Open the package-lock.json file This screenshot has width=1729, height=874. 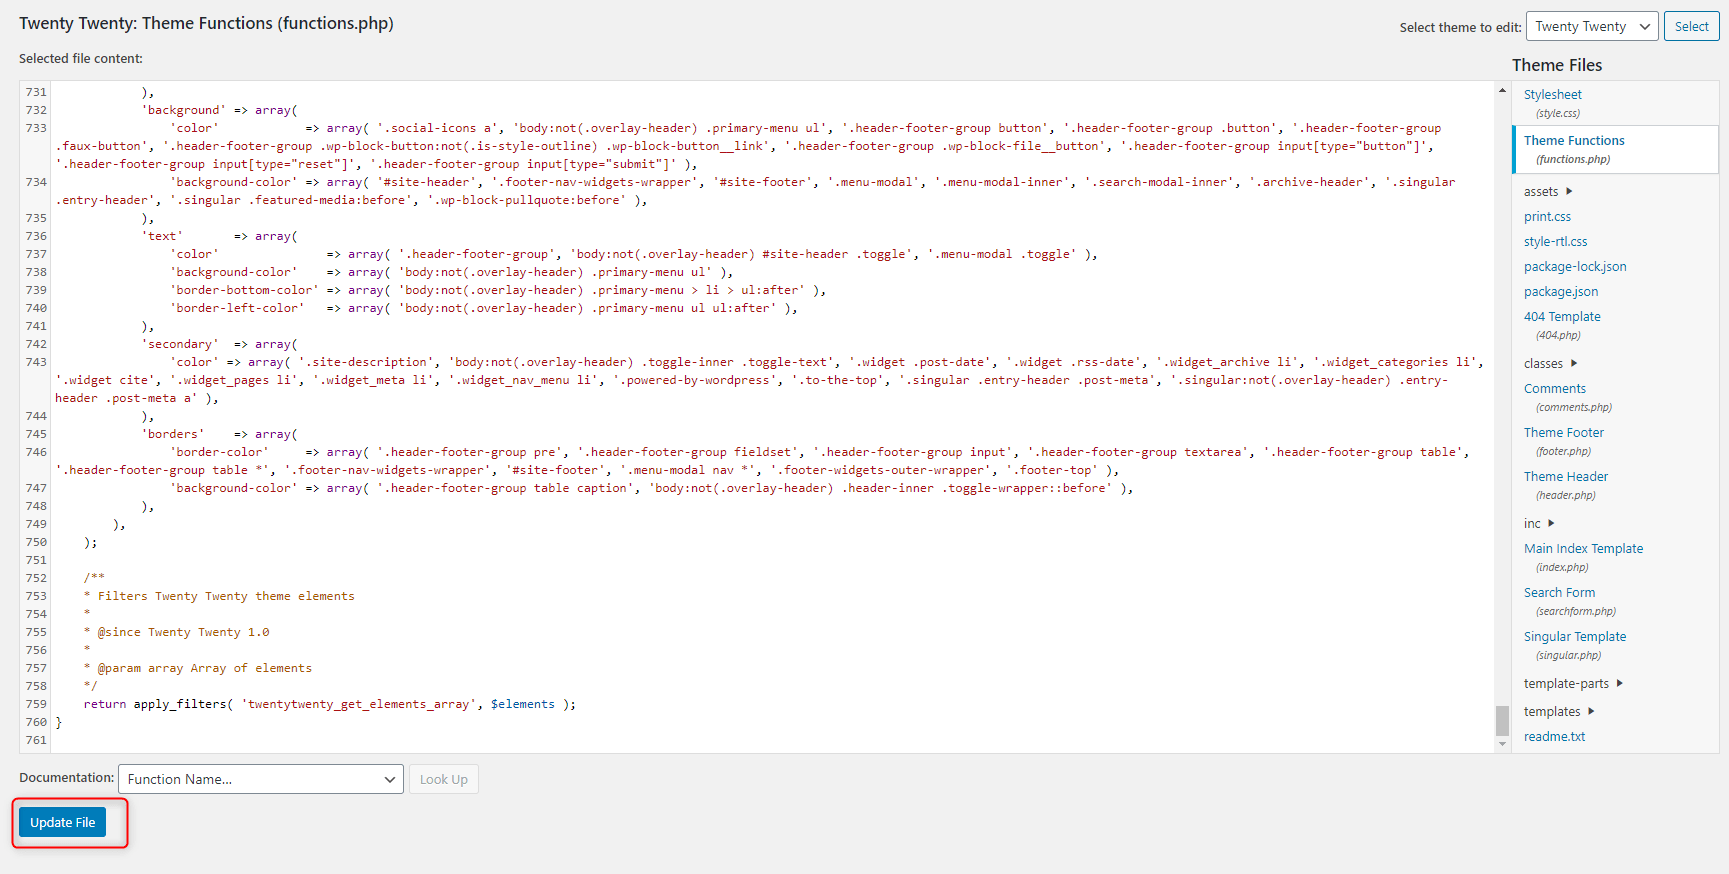[1575, 266]
